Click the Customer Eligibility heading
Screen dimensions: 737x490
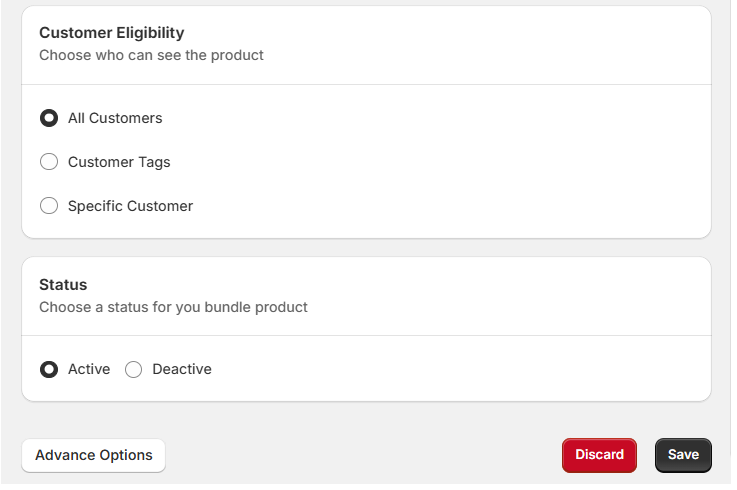pyautogui.click(x=112, y=33)
